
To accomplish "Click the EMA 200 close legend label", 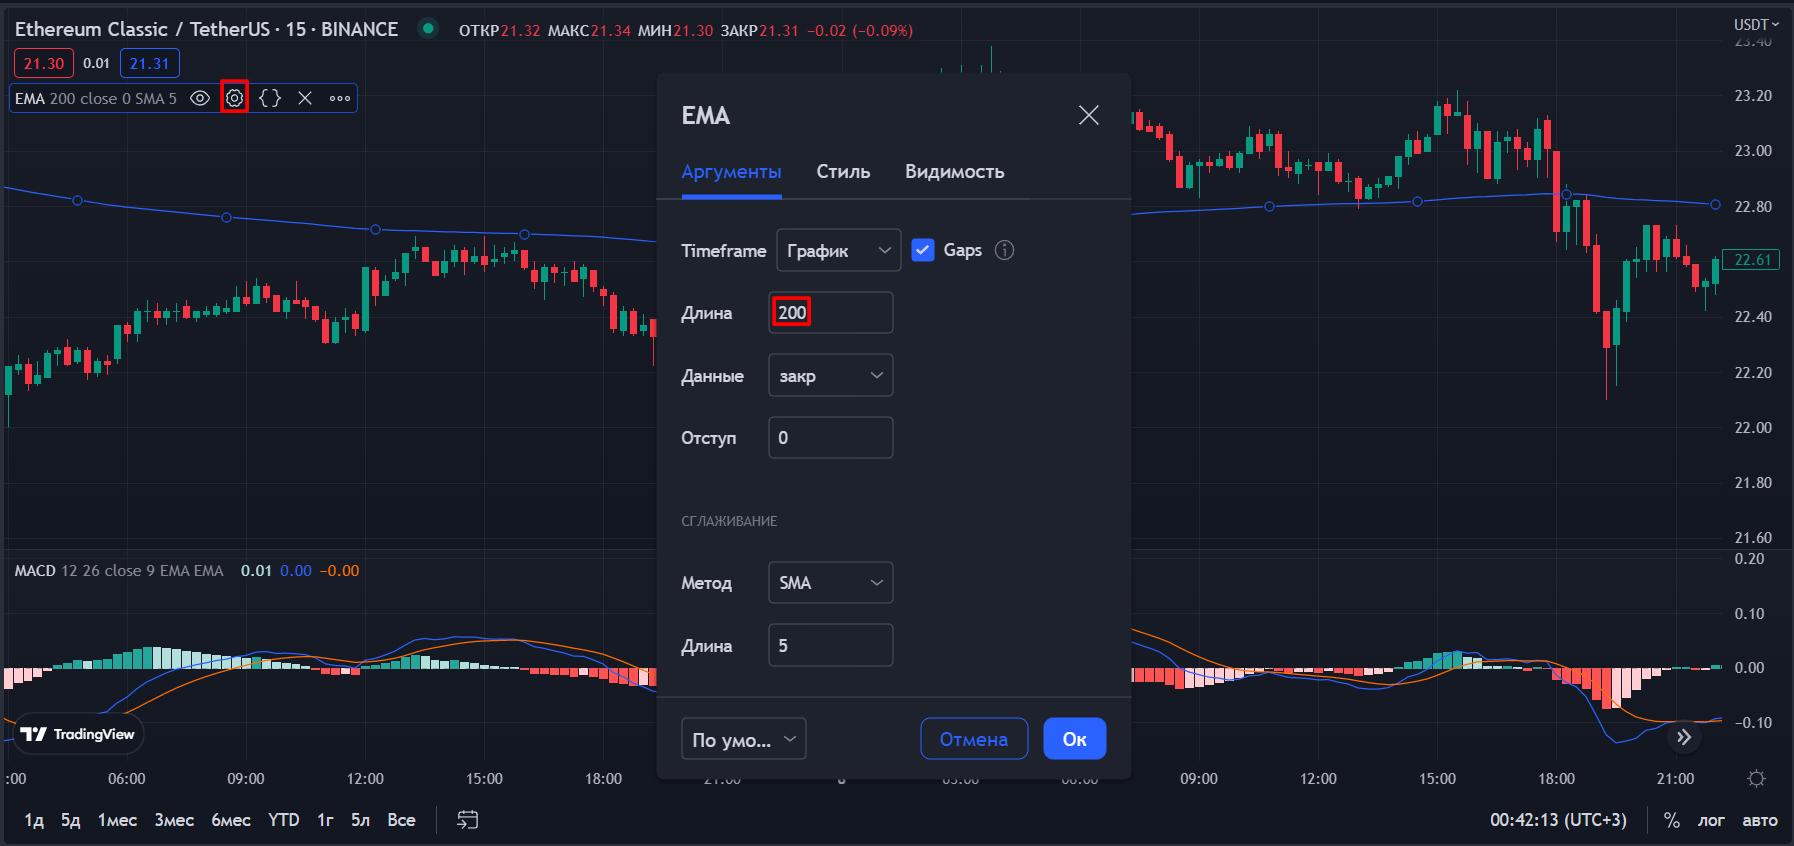I will pyautogui.click(x=96, y=98).
